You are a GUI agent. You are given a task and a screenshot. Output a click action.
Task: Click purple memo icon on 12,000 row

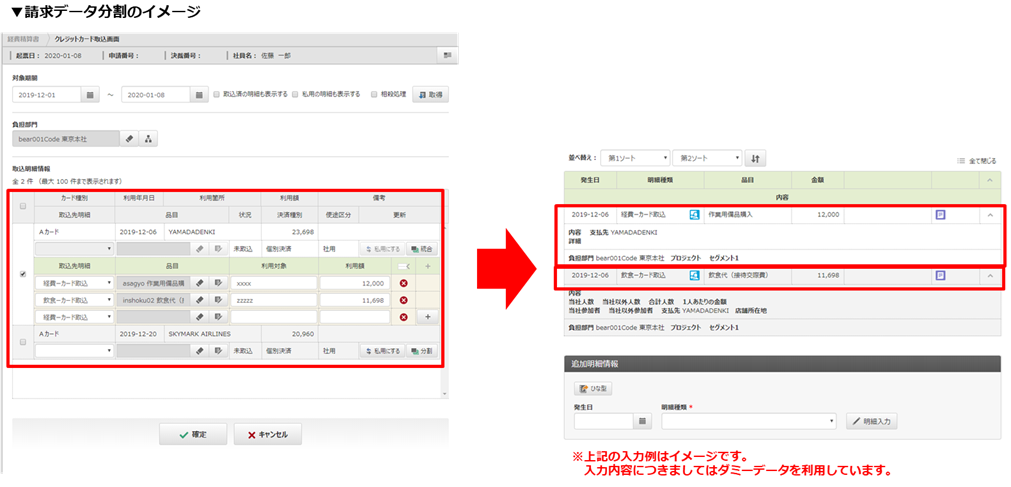940,215
